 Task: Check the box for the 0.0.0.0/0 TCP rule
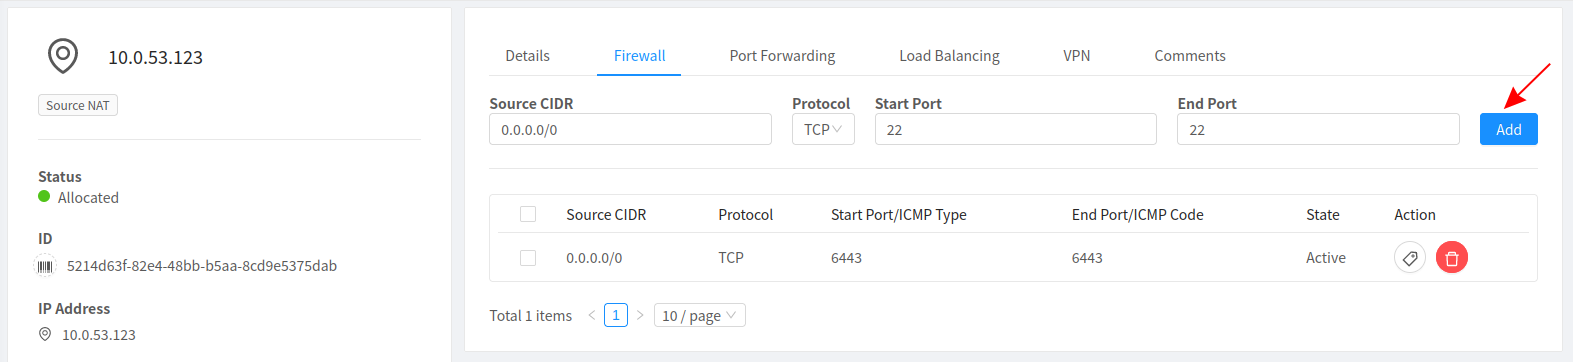pyautogui.click(x=528, y=258)
